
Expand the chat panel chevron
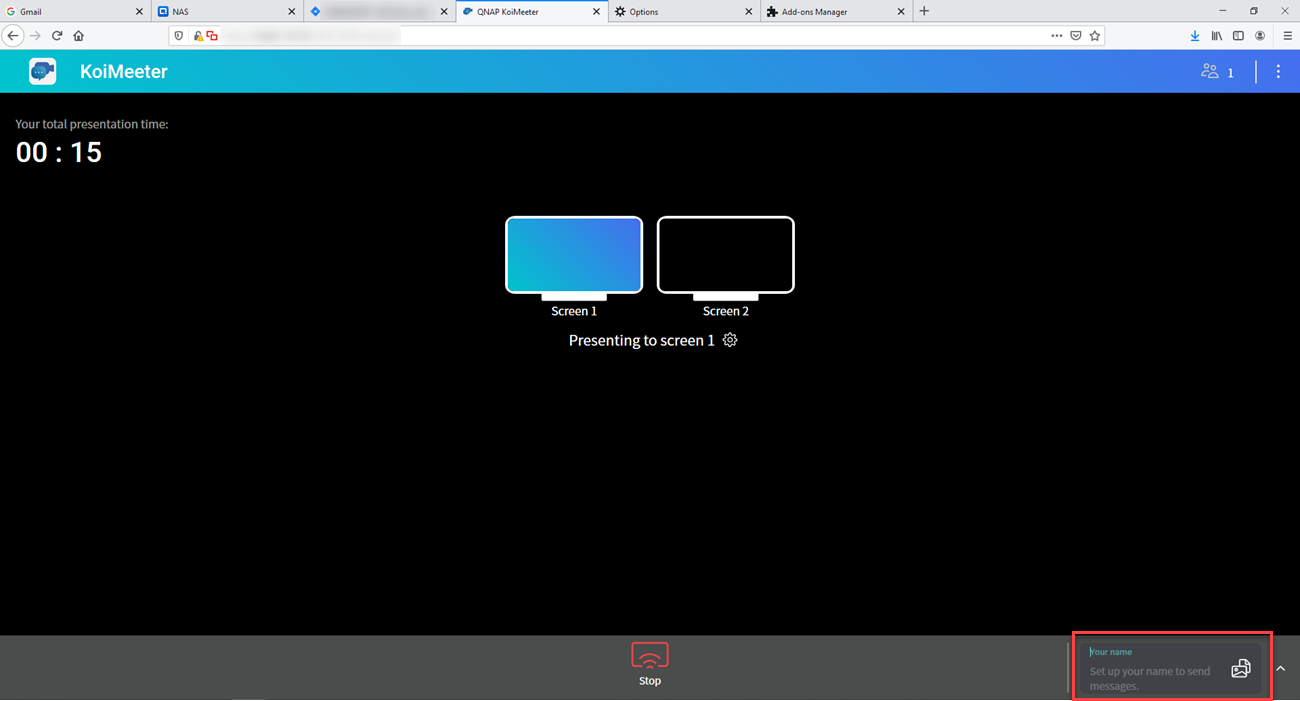click(1281, 668)
